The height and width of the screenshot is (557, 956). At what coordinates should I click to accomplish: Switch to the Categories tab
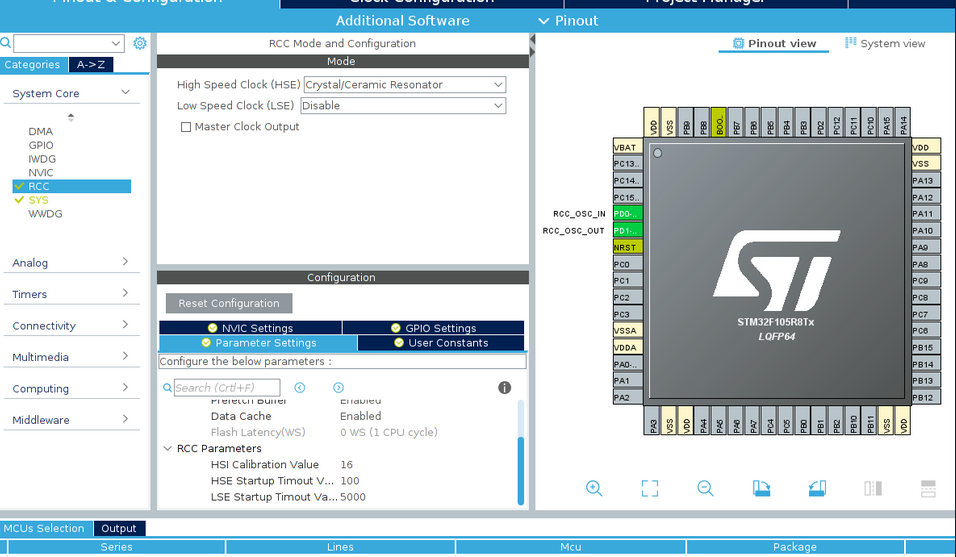pyautogui.click(x=33, y=65)
